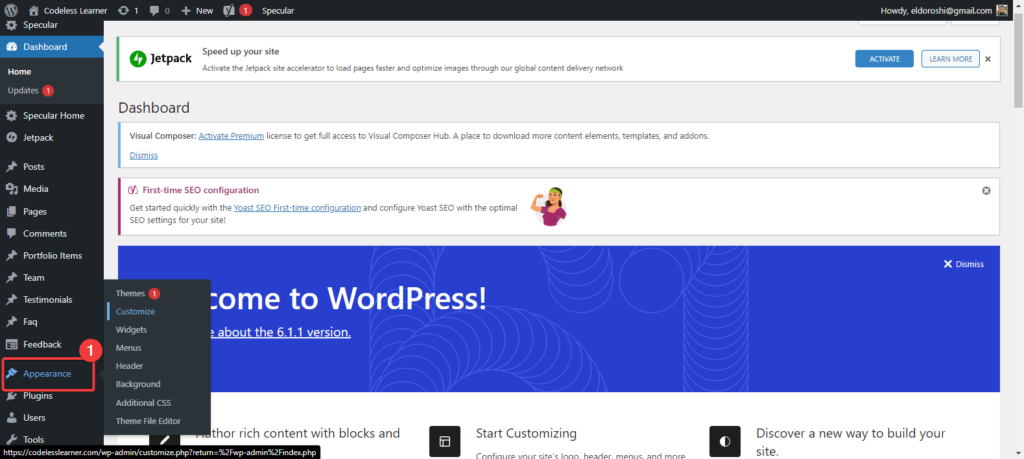The image size is (1024, 459).
Task: Click the Pages icon in sidebar
Action: tap(11, 212)
